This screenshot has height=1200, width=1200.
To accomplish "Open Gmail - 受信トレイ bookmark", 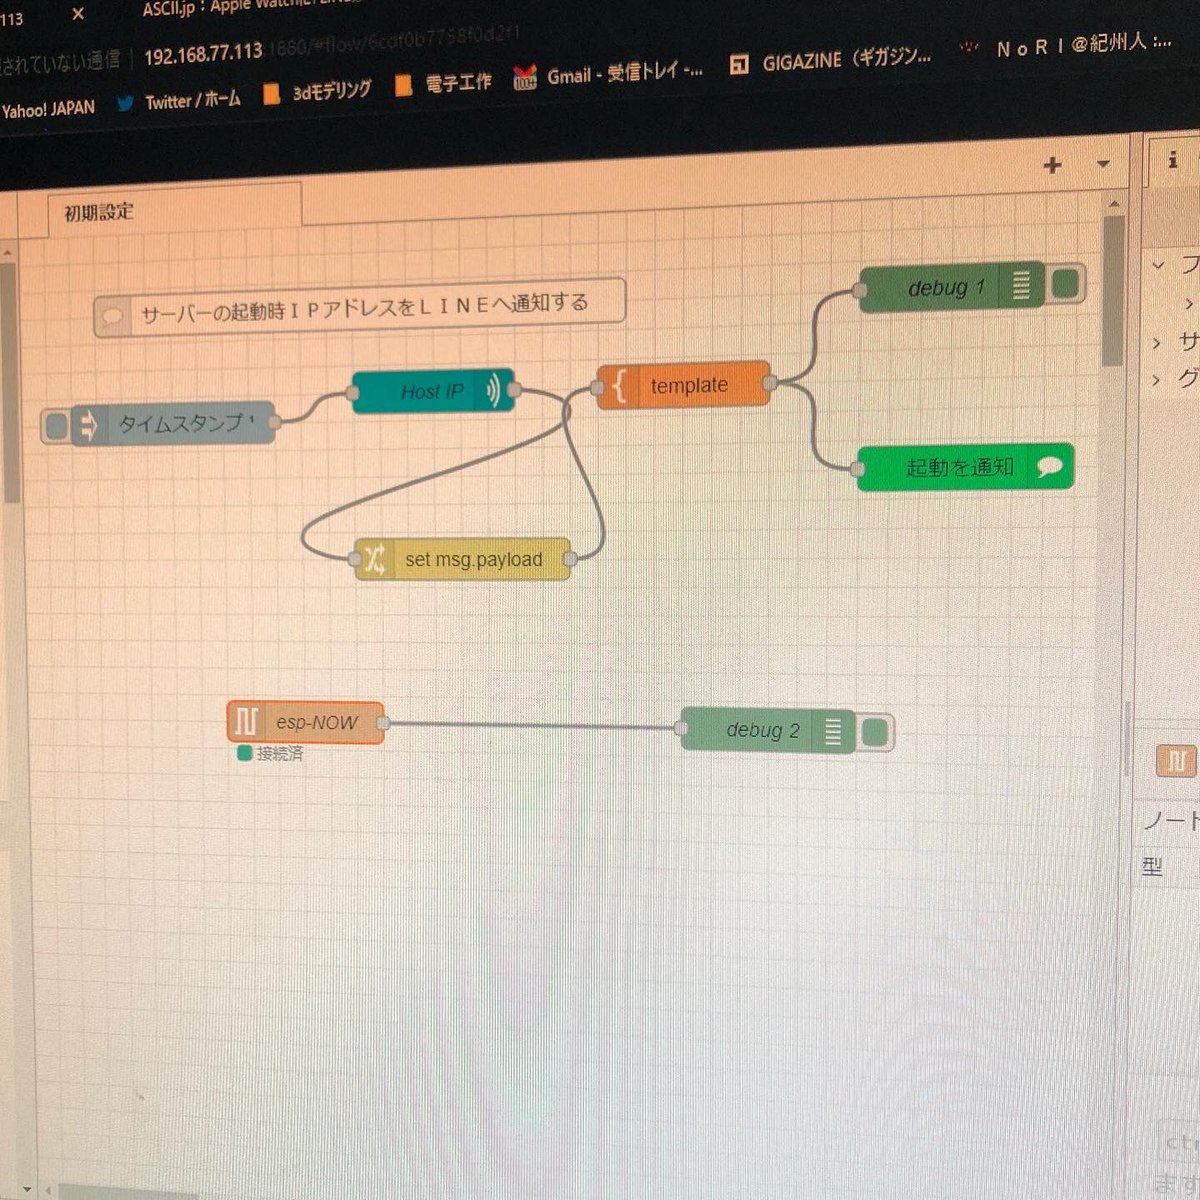I will [x=609, y=74].
